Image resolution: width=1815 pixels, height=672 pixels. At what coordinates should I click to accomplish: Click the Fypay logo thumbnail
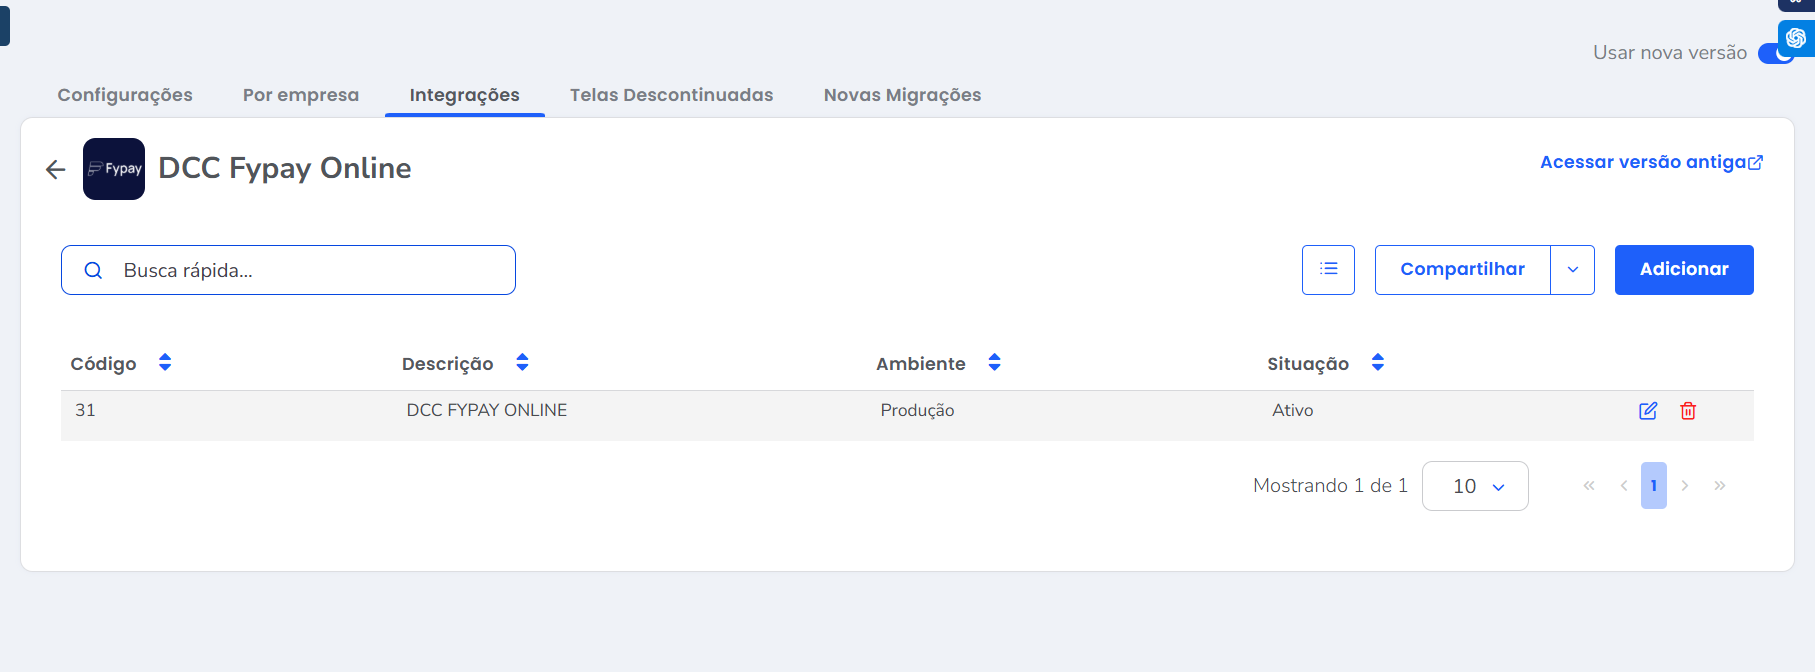point(114,169)
